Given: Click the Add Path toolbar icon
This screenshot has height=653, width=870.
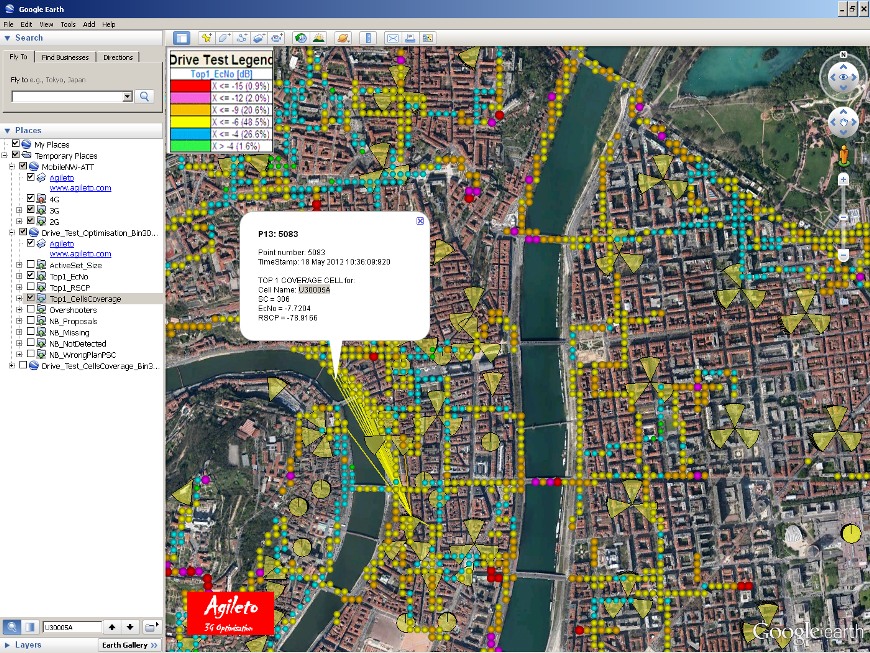Looking at the screenshot, I should click(x=241, y=38).
